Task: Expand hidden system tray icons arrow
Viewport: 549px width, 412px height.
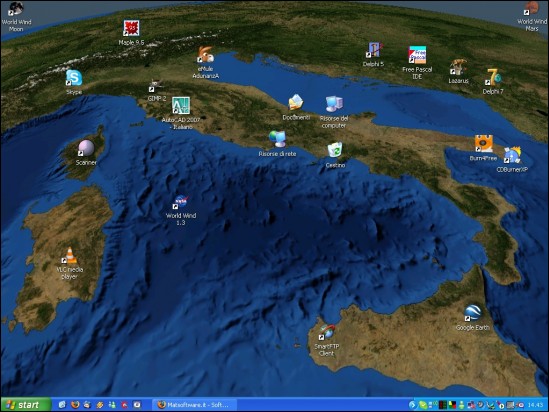Action: tap(412, 405)
